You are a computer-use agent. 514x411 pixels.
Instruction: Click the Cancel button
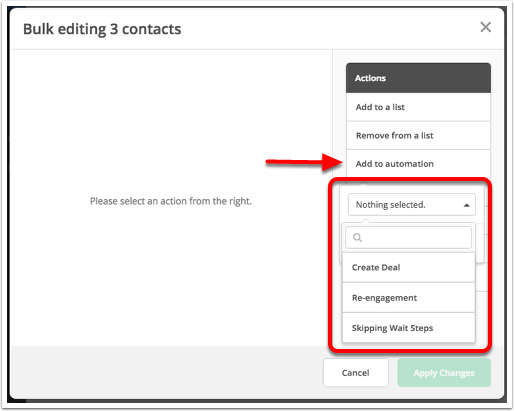click(x=356, y=373)
